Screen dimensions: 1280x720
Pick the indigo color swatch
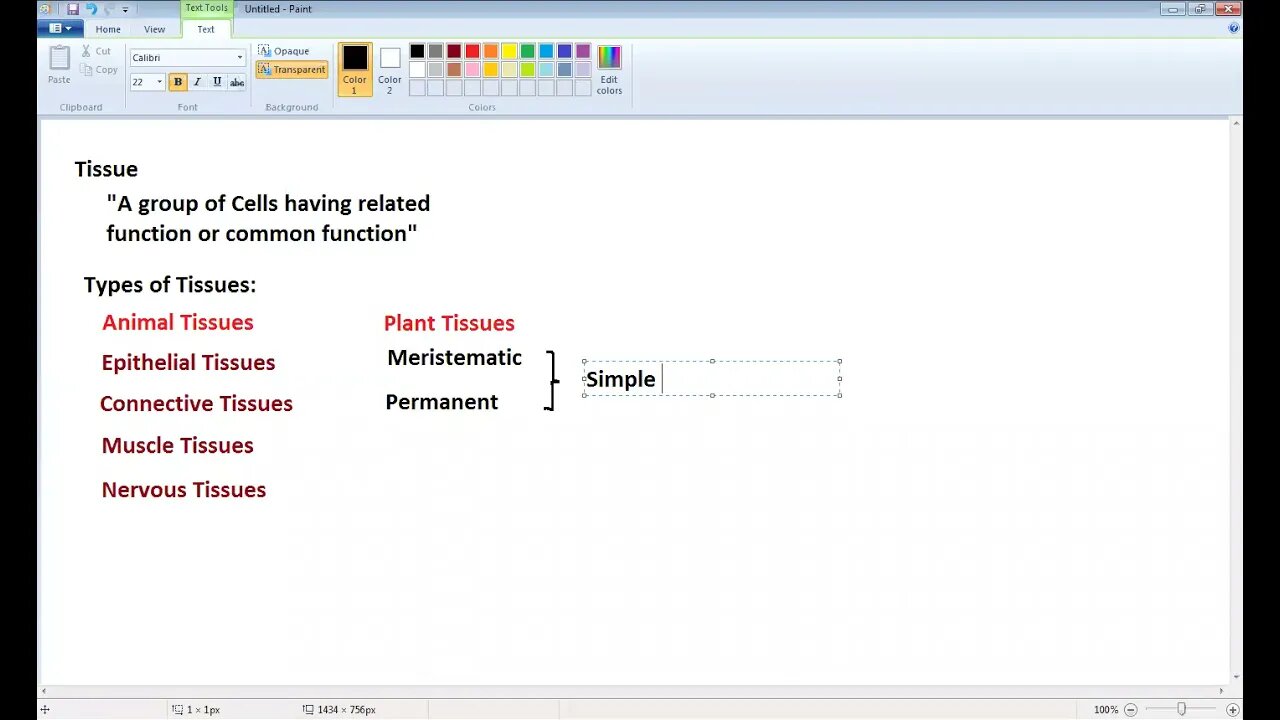pos(564,51)
